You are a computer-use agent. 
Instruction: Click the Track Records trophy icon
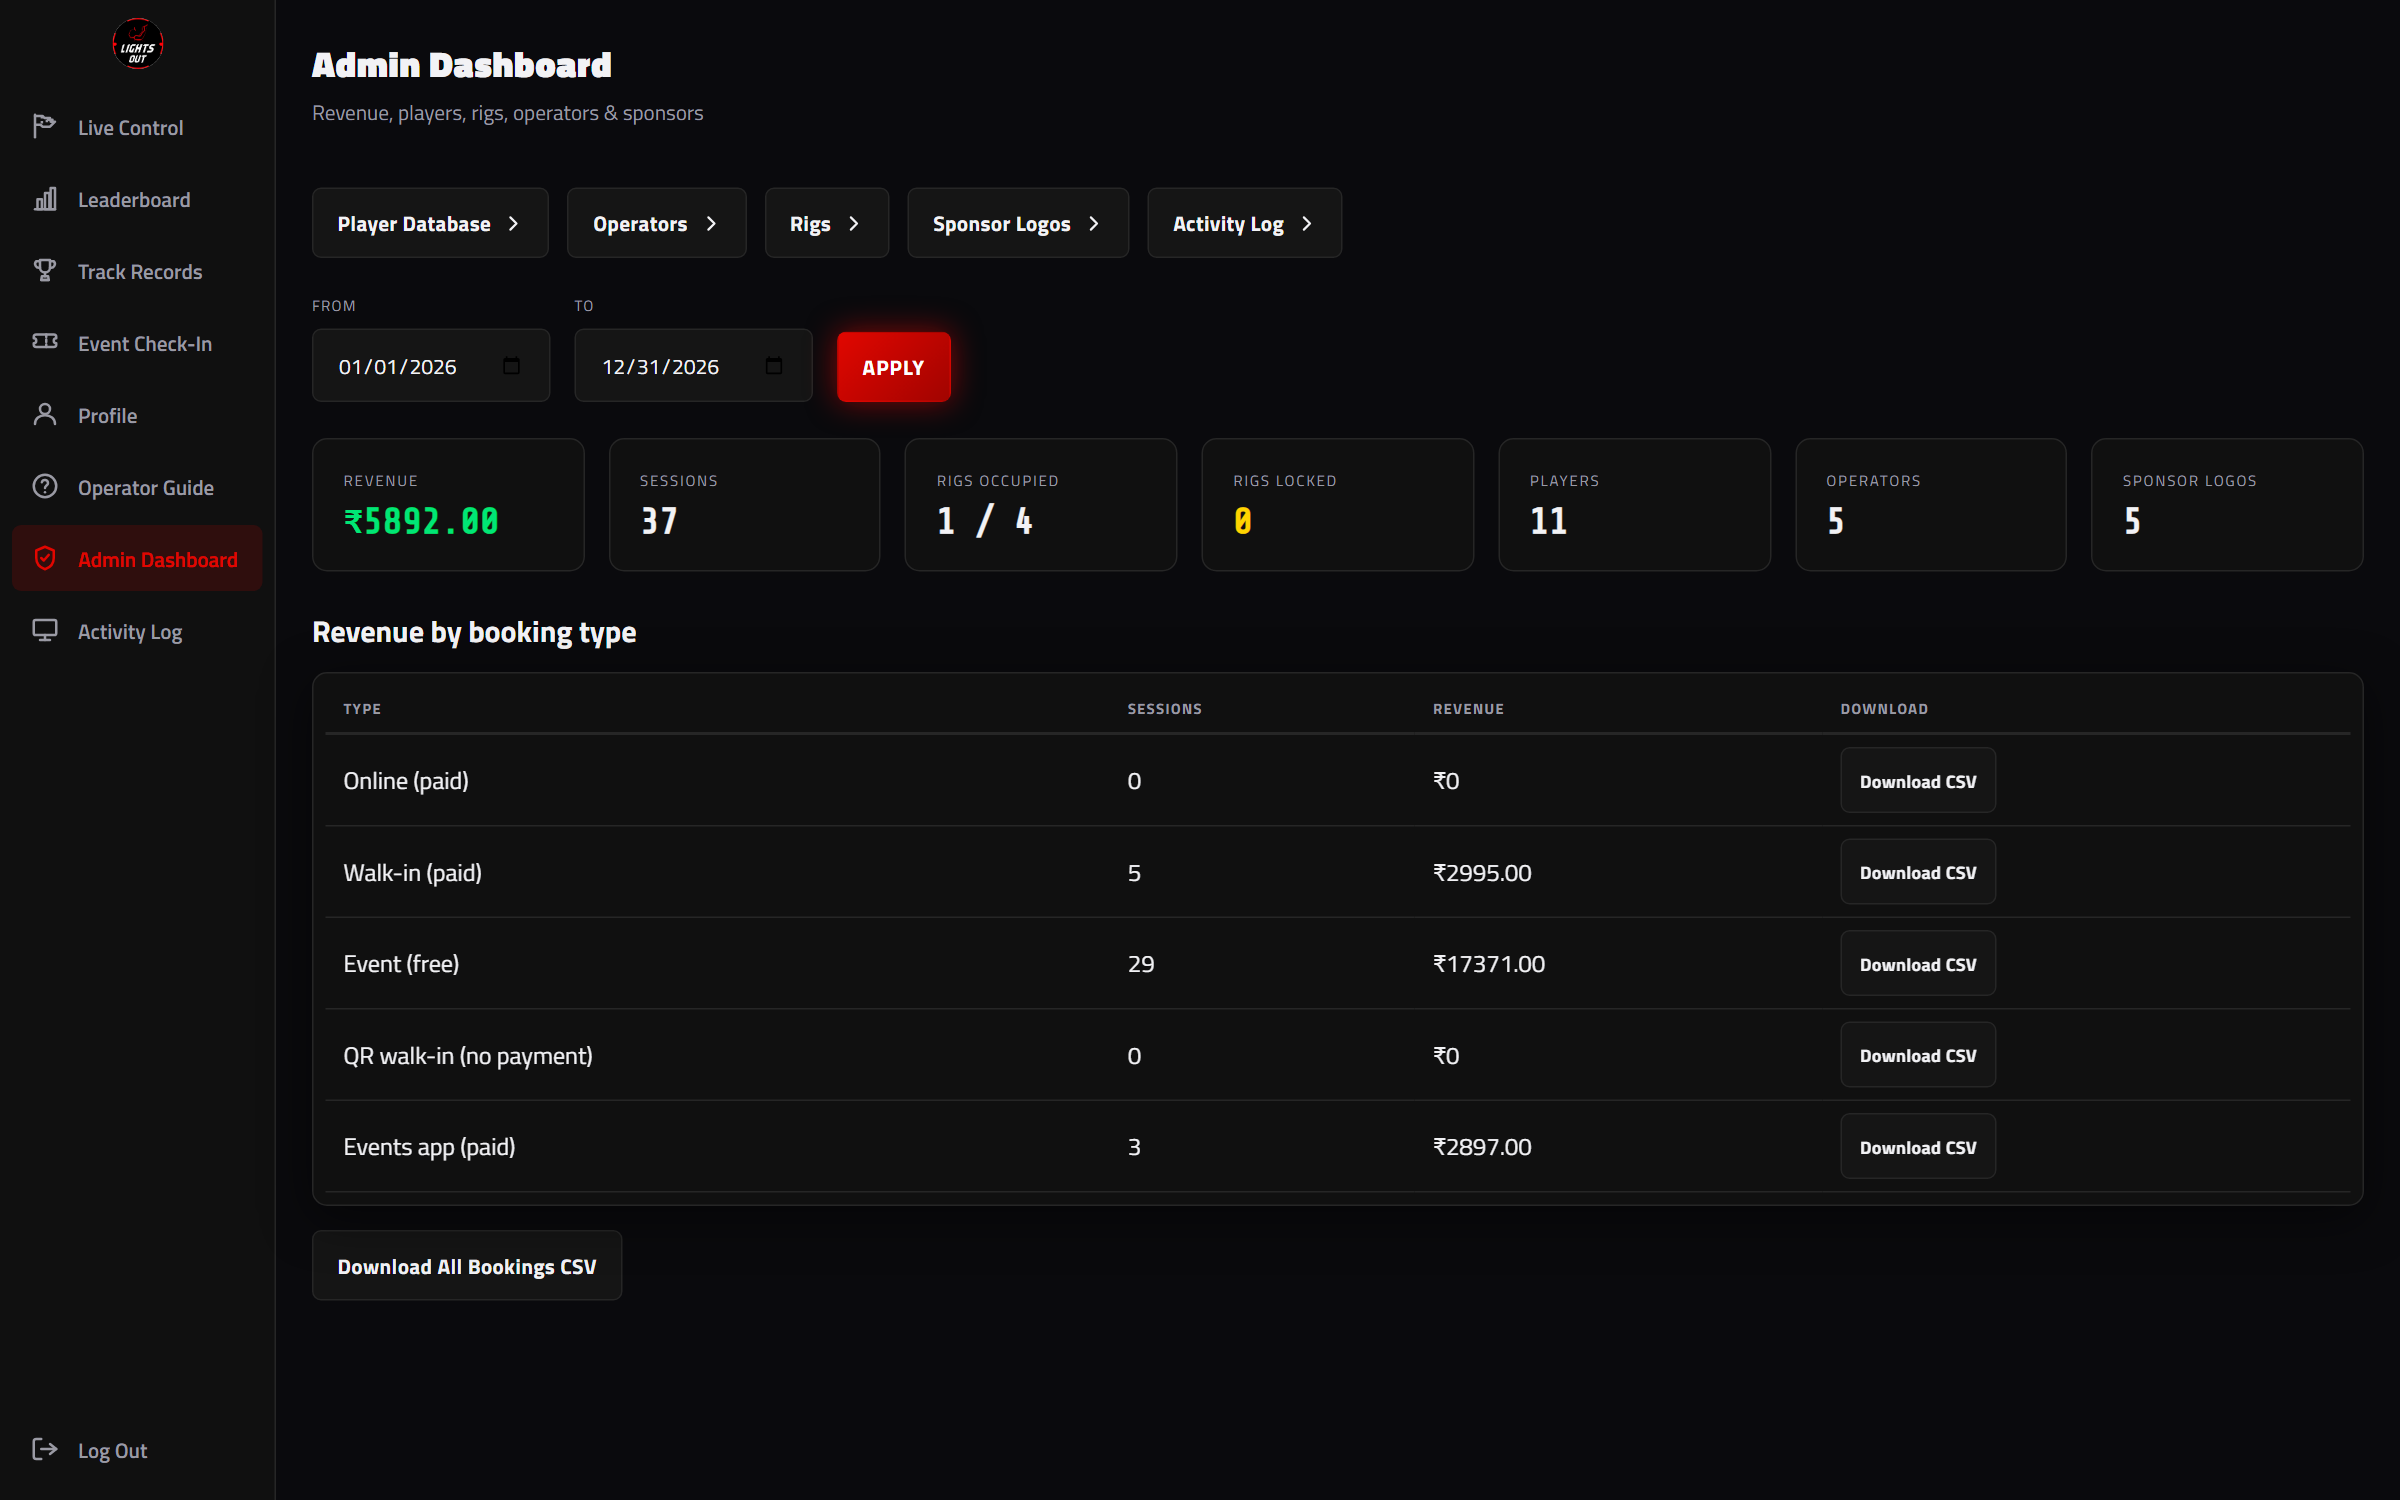coord(45,271)
